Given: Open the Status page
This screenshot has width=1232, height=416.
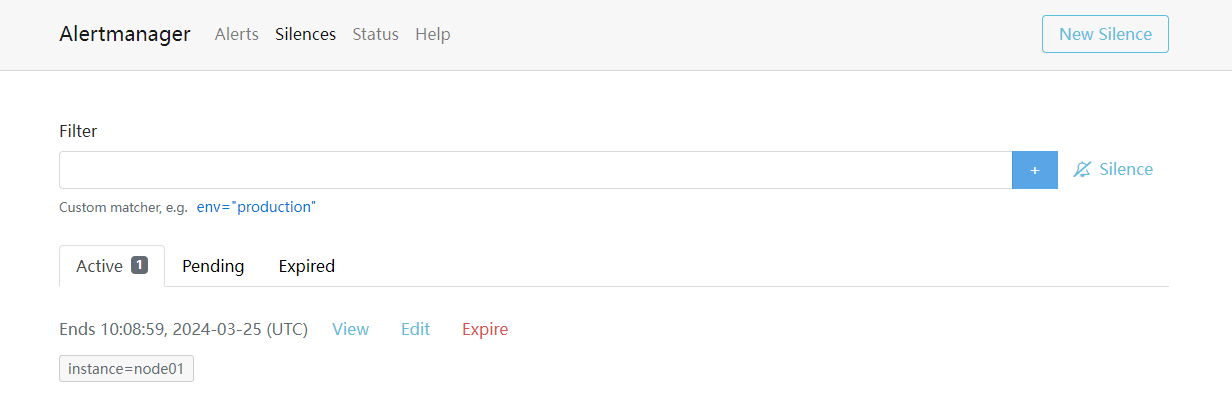Looking at the screenshot, I should [375, 34].
